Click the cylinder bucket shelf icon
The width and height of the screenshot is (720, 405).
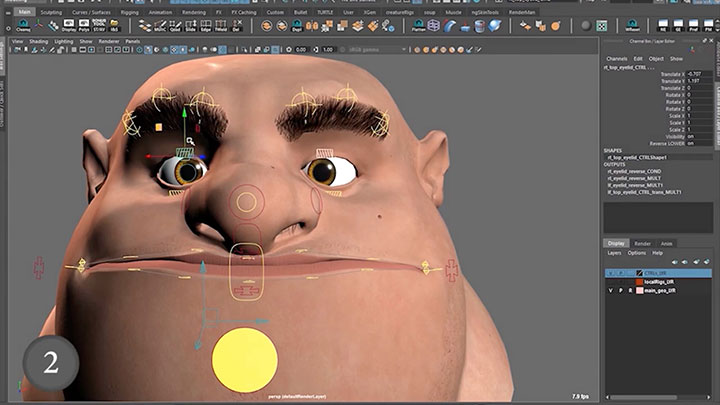tap(479, 26)
